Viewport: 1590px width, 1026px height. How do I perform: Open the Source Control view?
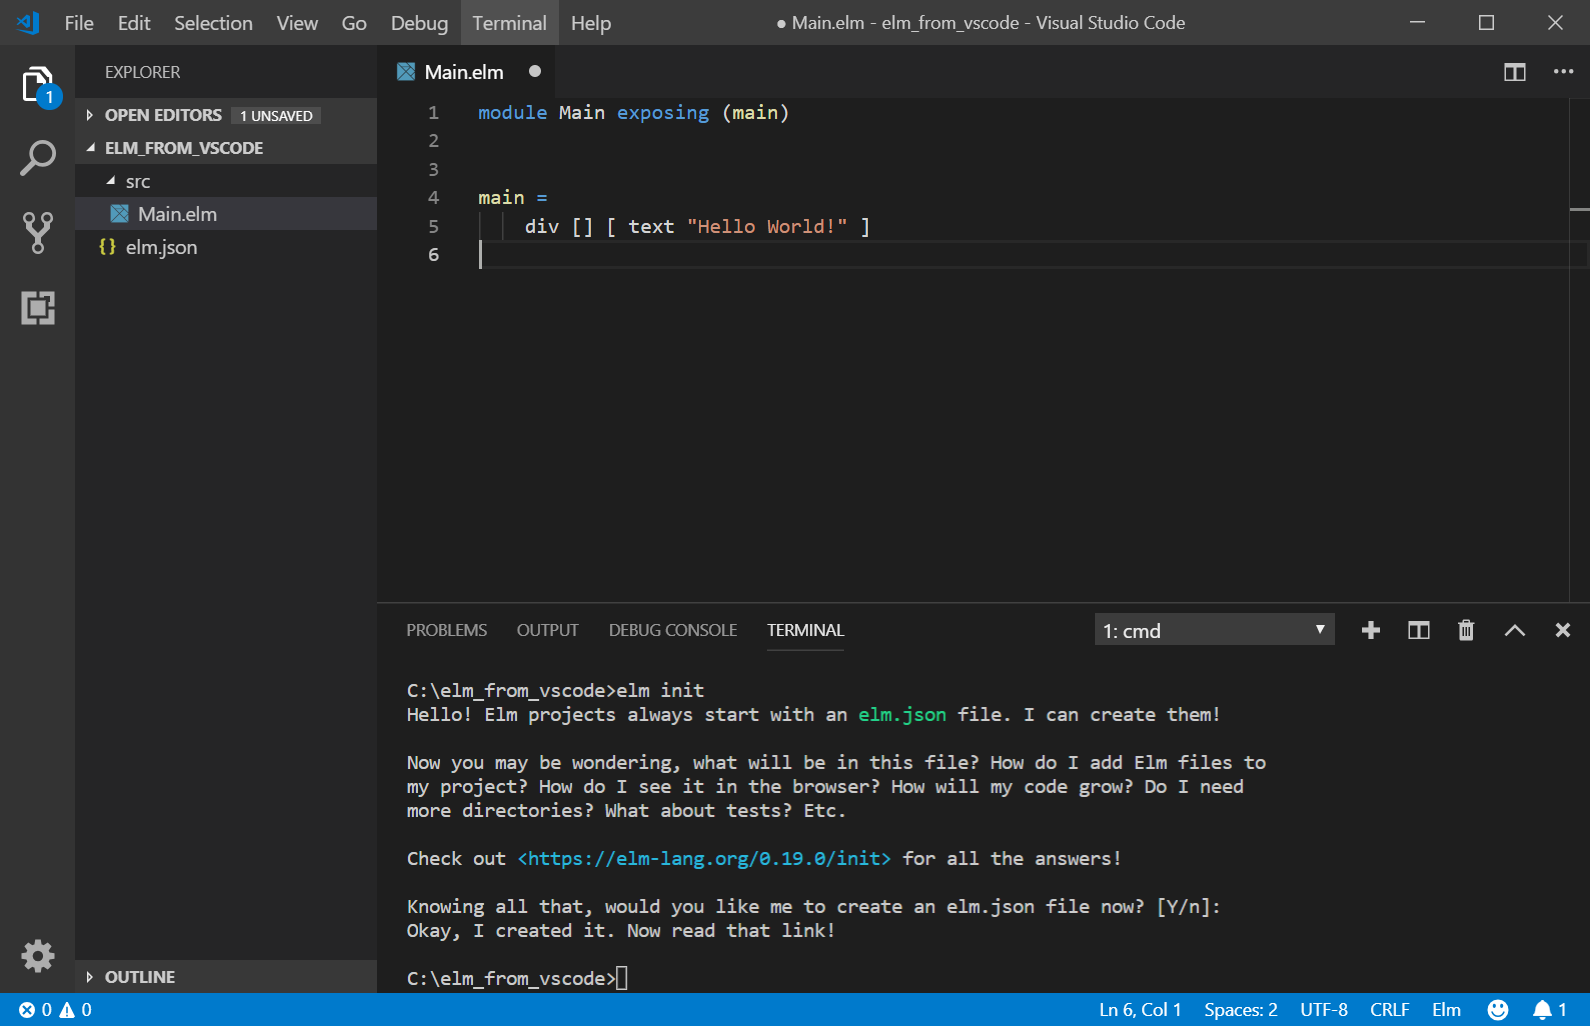click(38, 232)
